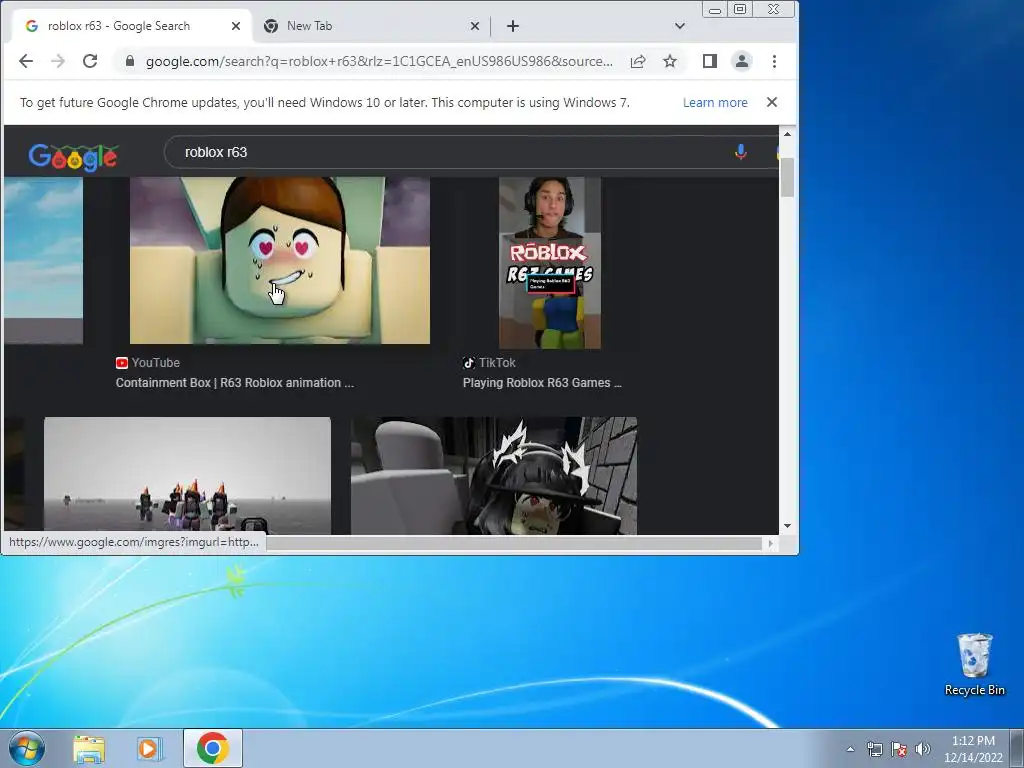The height and width of the screenshot is (768, 1024).
Task: Open 'Playing Roblox R63 Games' result link
Action: coord(542,383)
